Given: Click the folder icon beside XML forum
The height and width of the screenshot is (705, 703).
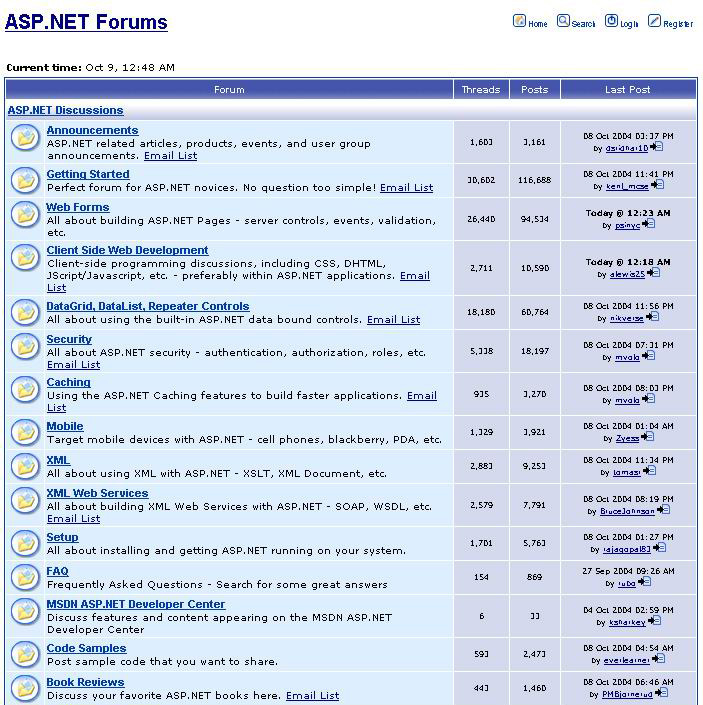Looking at the screenshot, I should click(25, 466).
